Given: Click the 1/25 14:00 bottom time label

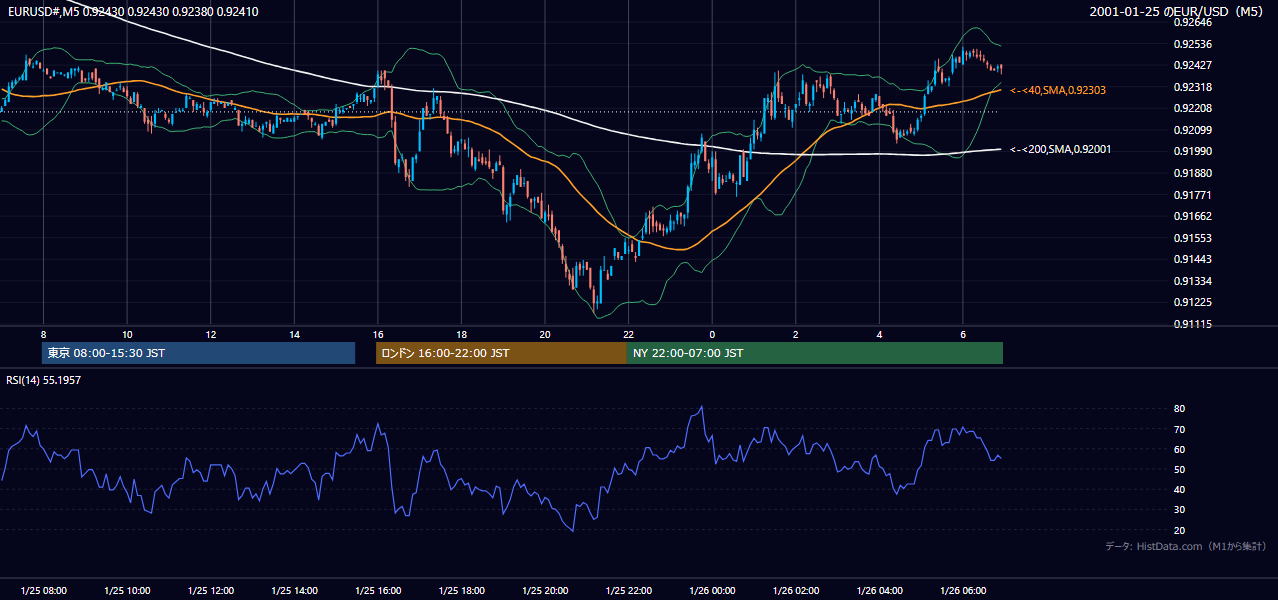Looking at the screenshot, I should point(294,590).
